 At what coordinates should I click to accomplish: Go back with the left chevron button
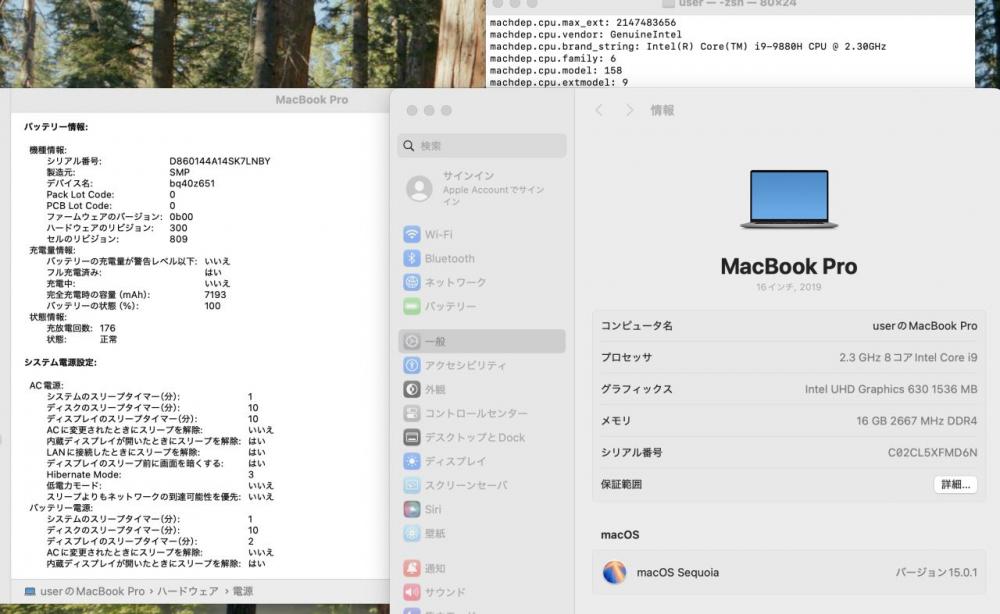pyautogui.click(x=599, y=110)
